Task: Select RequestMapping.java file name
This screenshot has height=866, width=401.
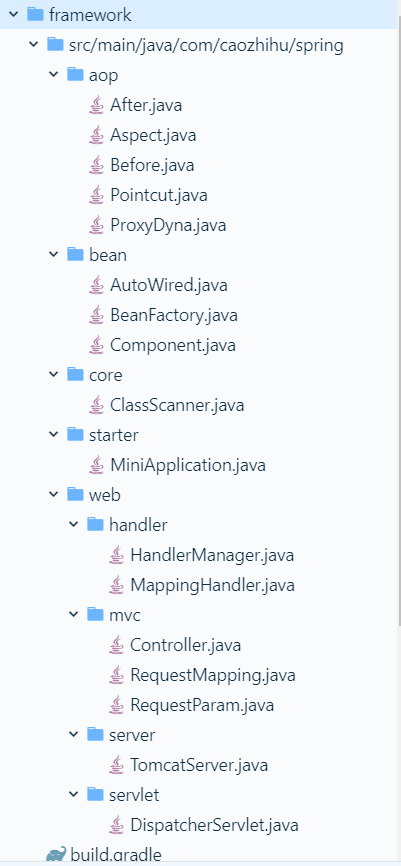Action: tap(213, 675)
